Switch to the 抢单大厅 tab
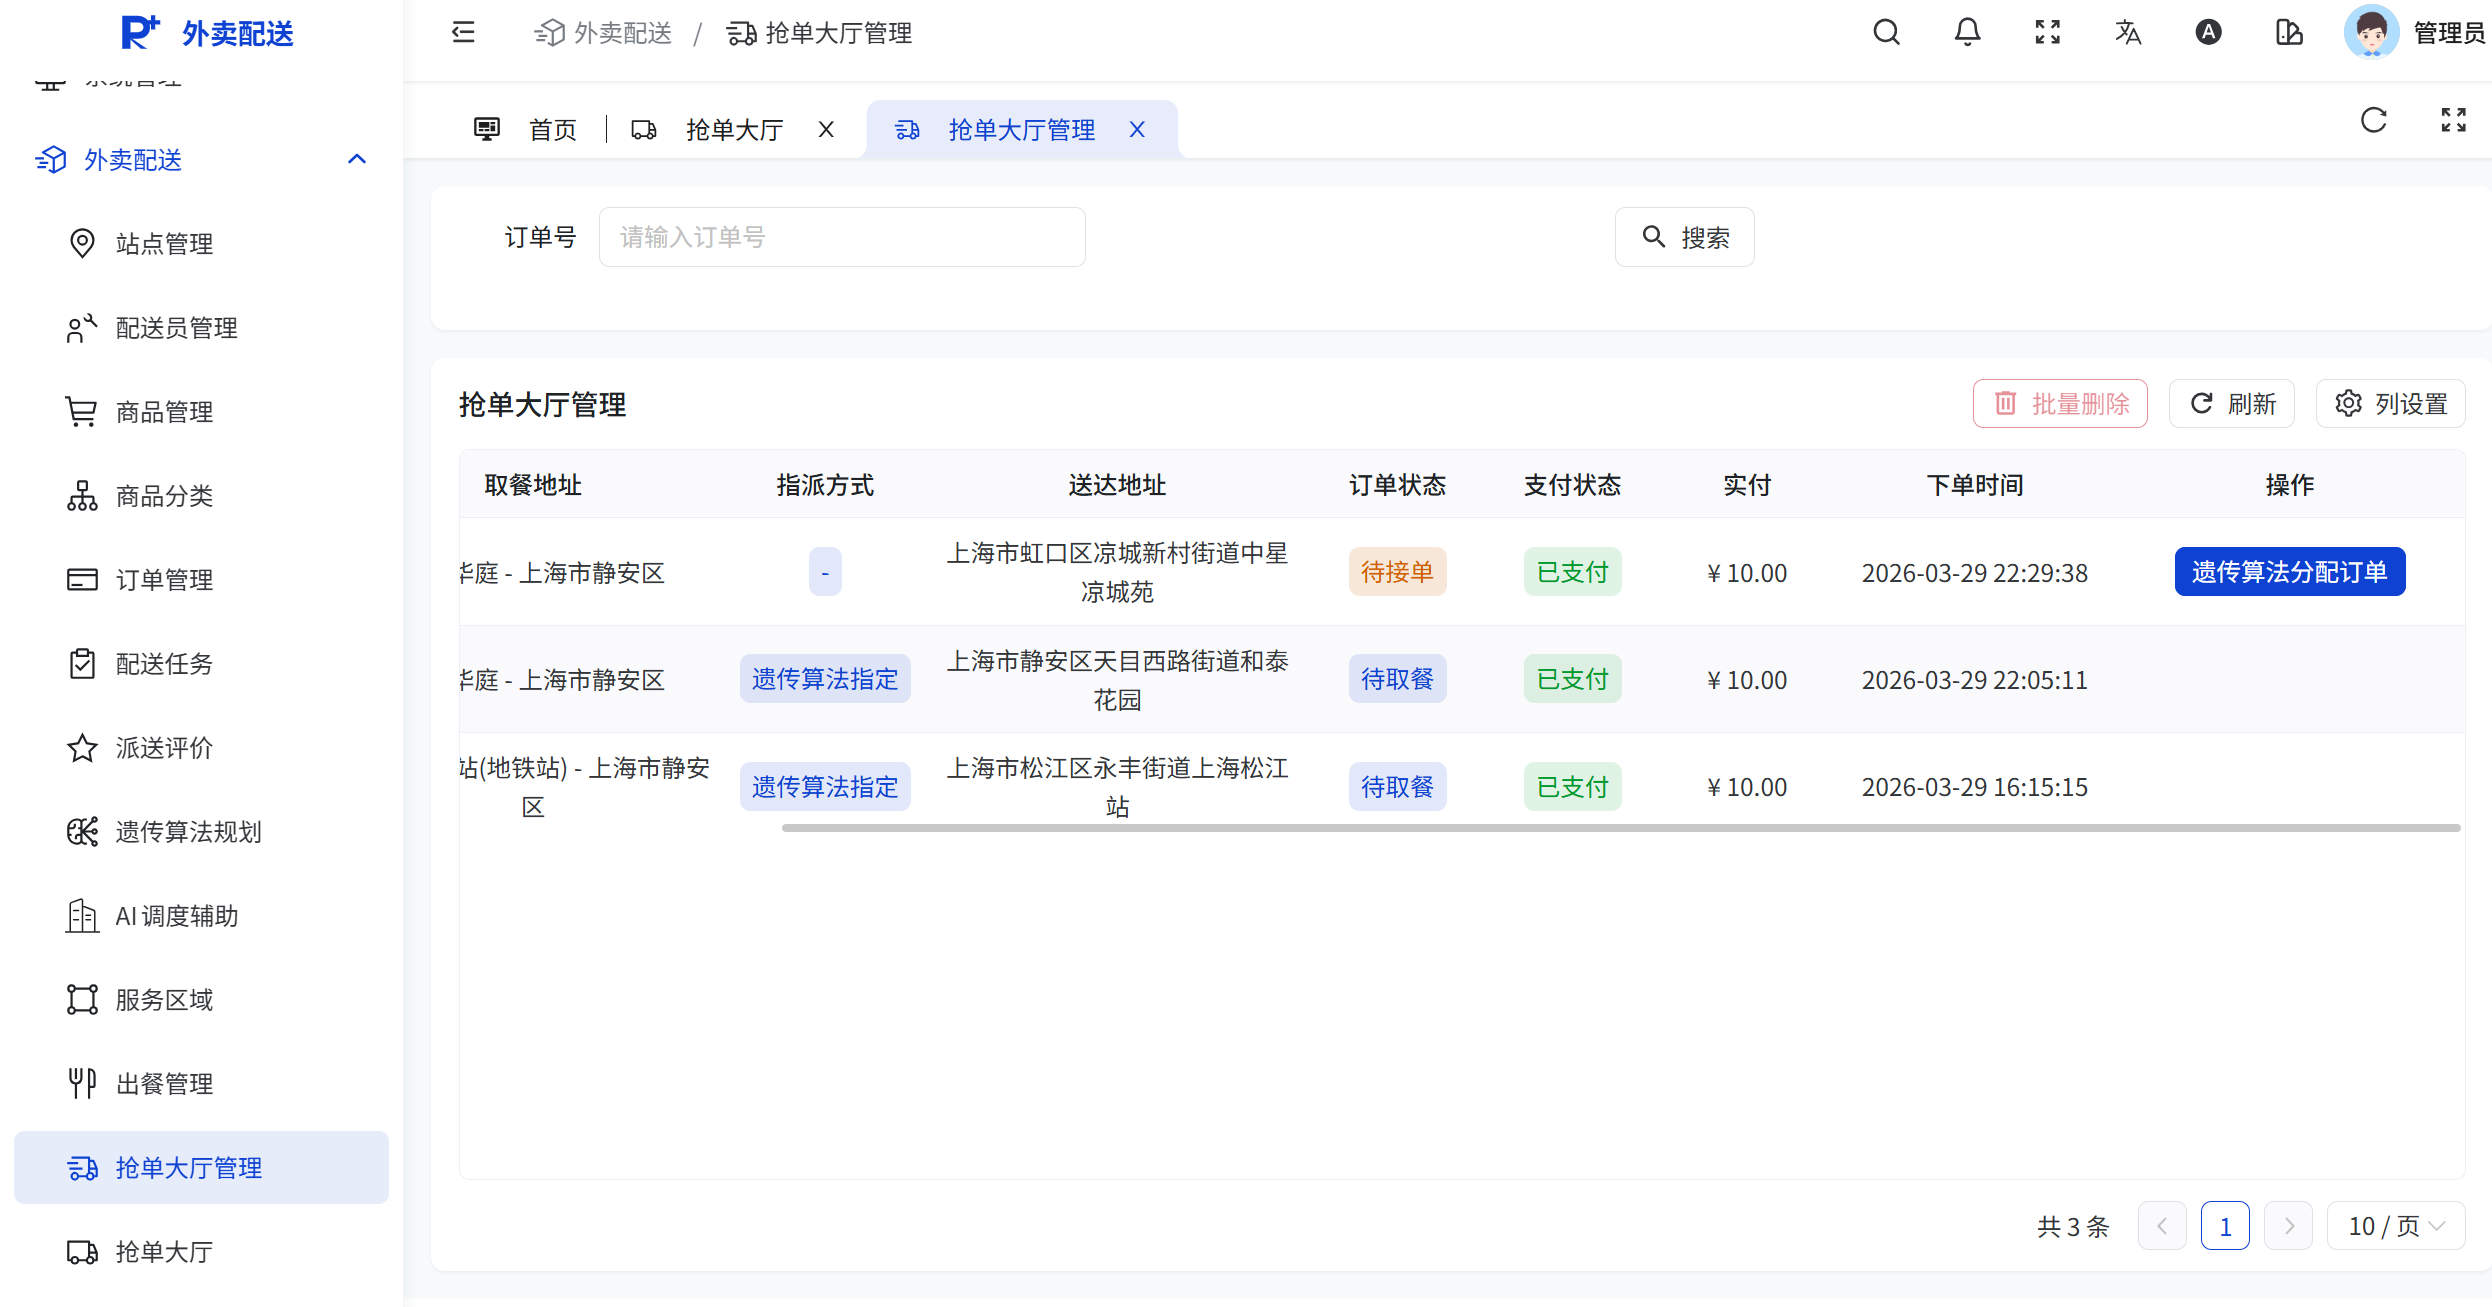This screenshot has height=1307, width=2492. point(733,130)
